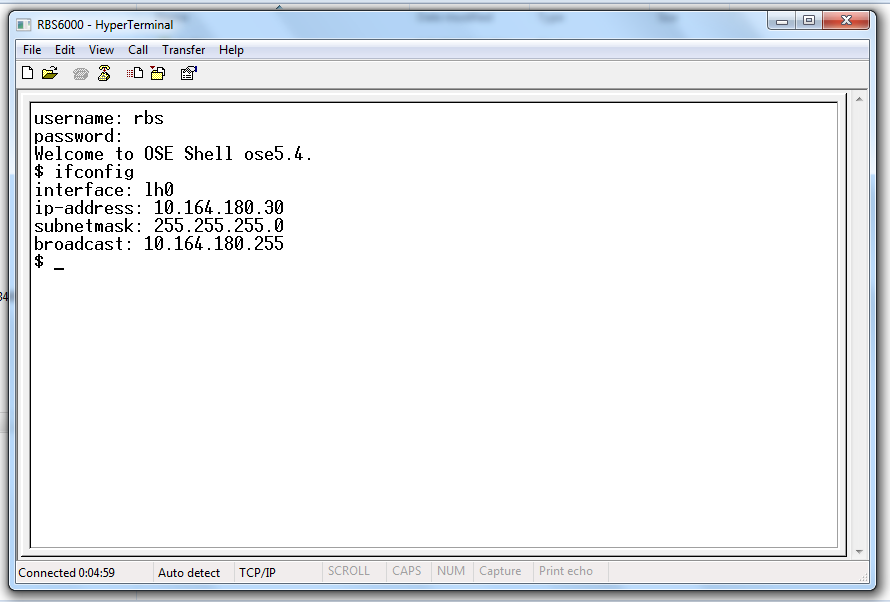Open connection Properties via toolbar icon
The height and width of the screenshot is (602, 890).
[x=187, y=72]
